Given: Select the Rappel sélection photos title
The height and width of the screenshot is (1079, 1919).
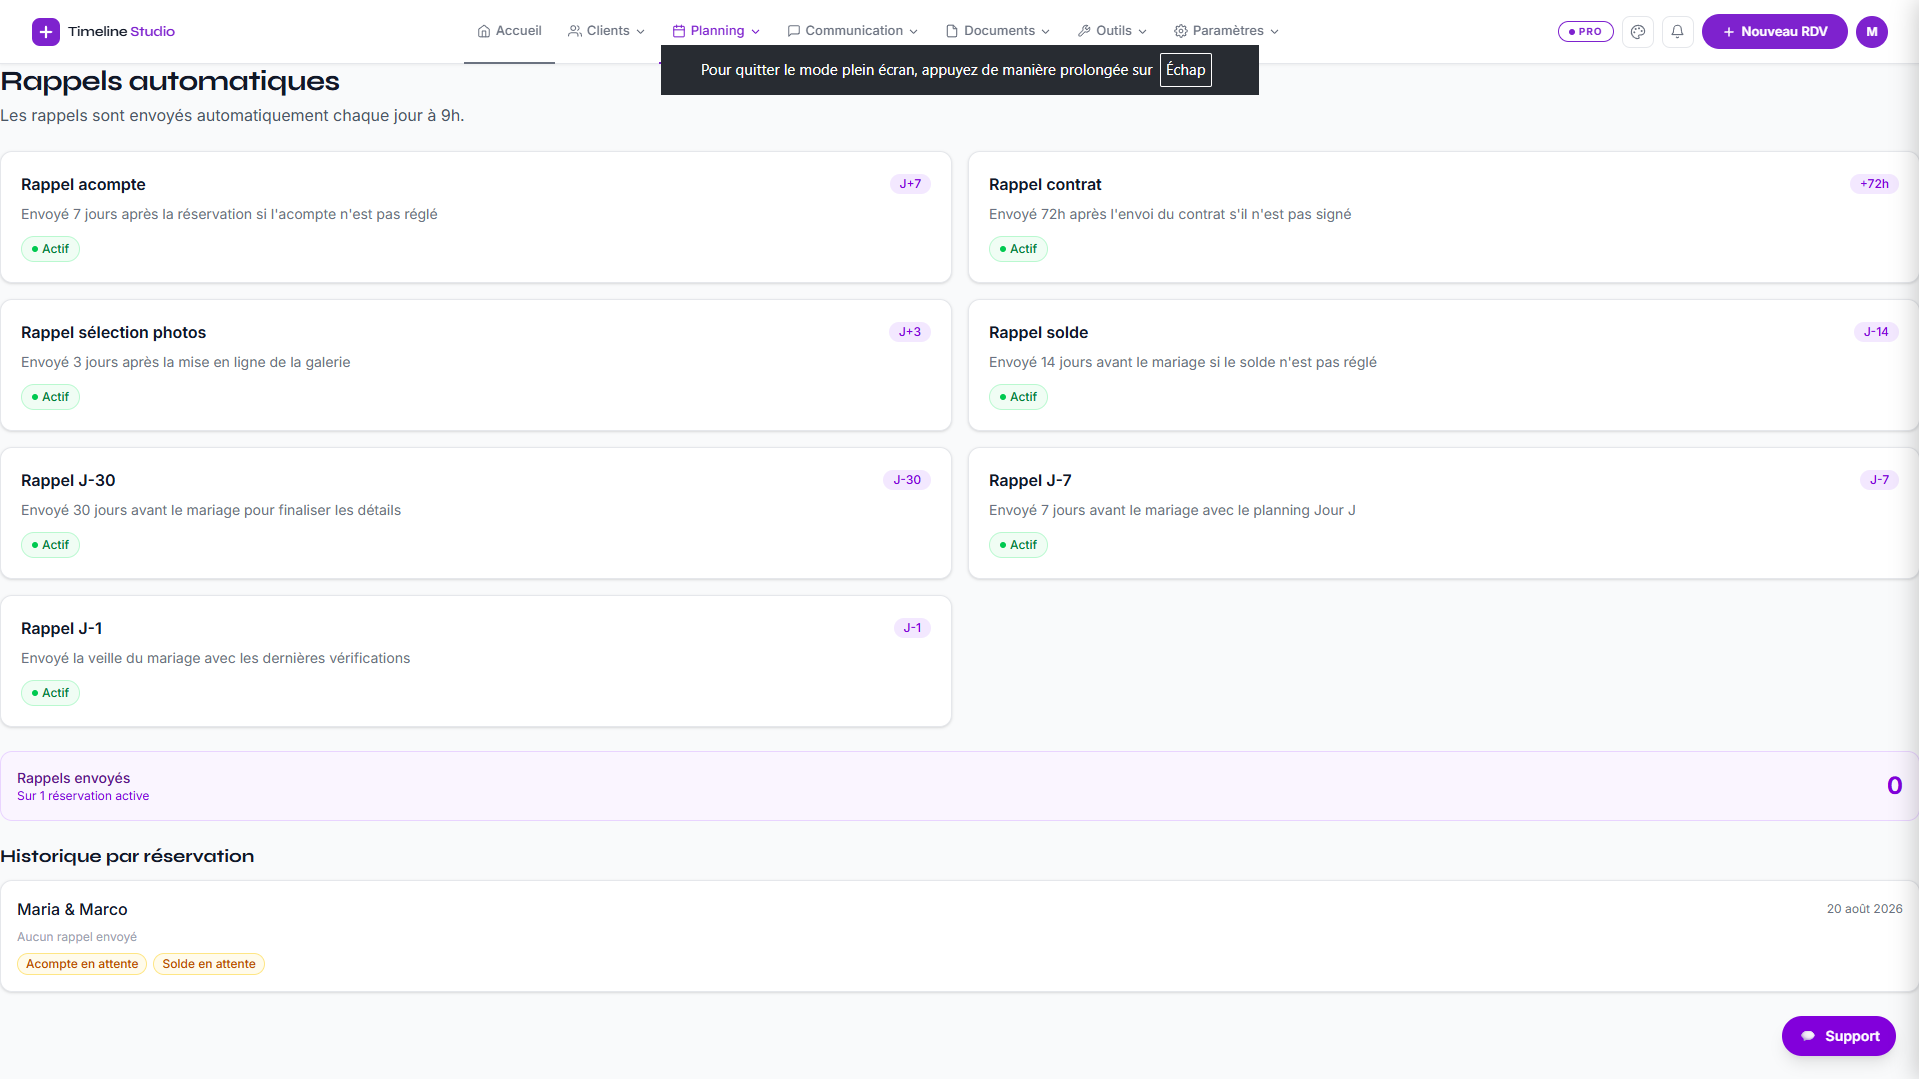Looking at the screenshot, I should tap(113, 333).
